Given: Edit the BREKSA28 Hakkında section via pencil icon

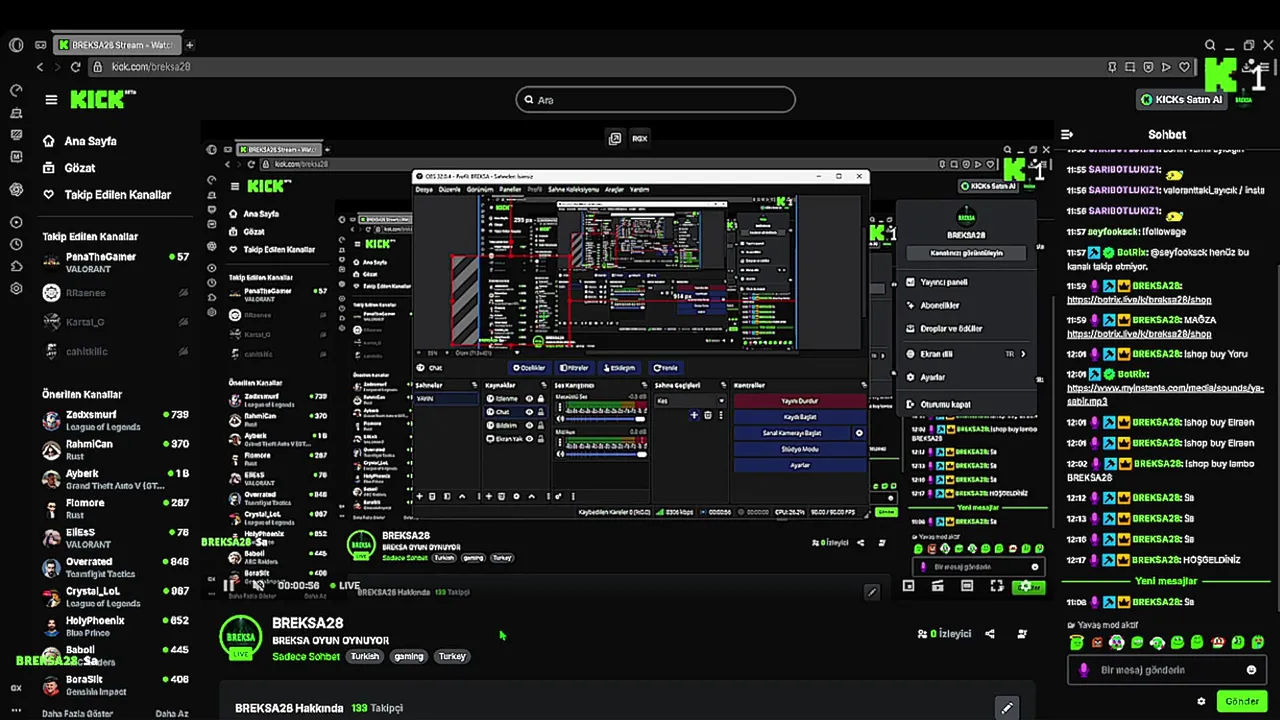Looking at the screenshot, I should click(x=1007, y=708).
